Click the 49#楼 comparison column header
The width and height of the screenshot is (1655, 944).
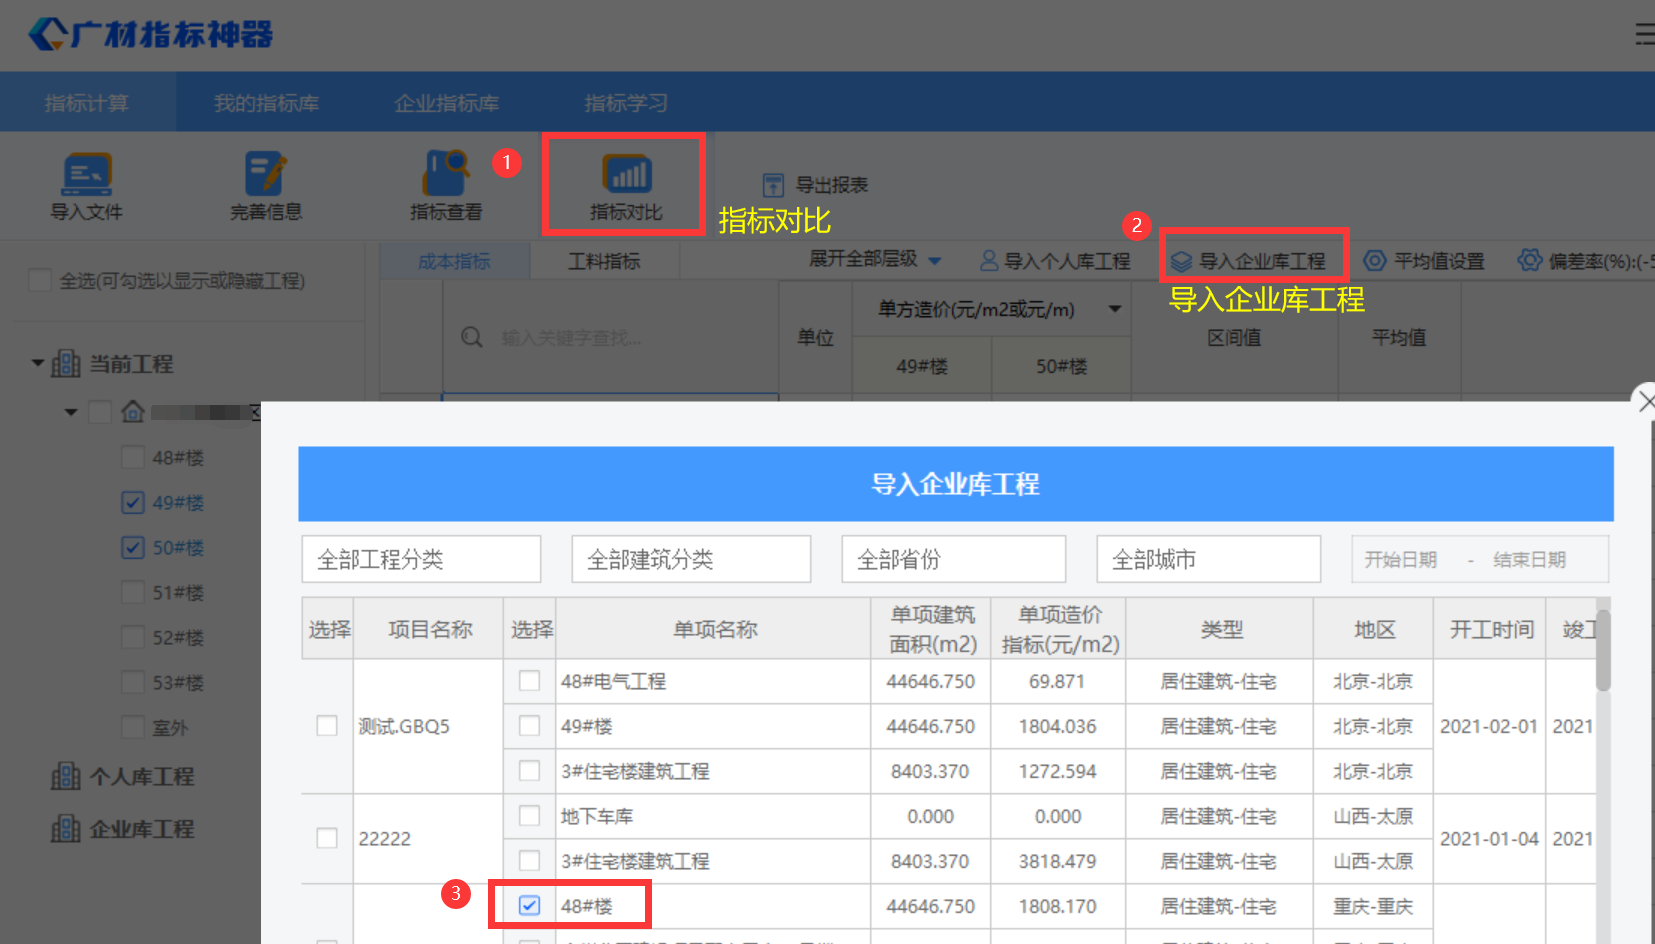(921, 366)
